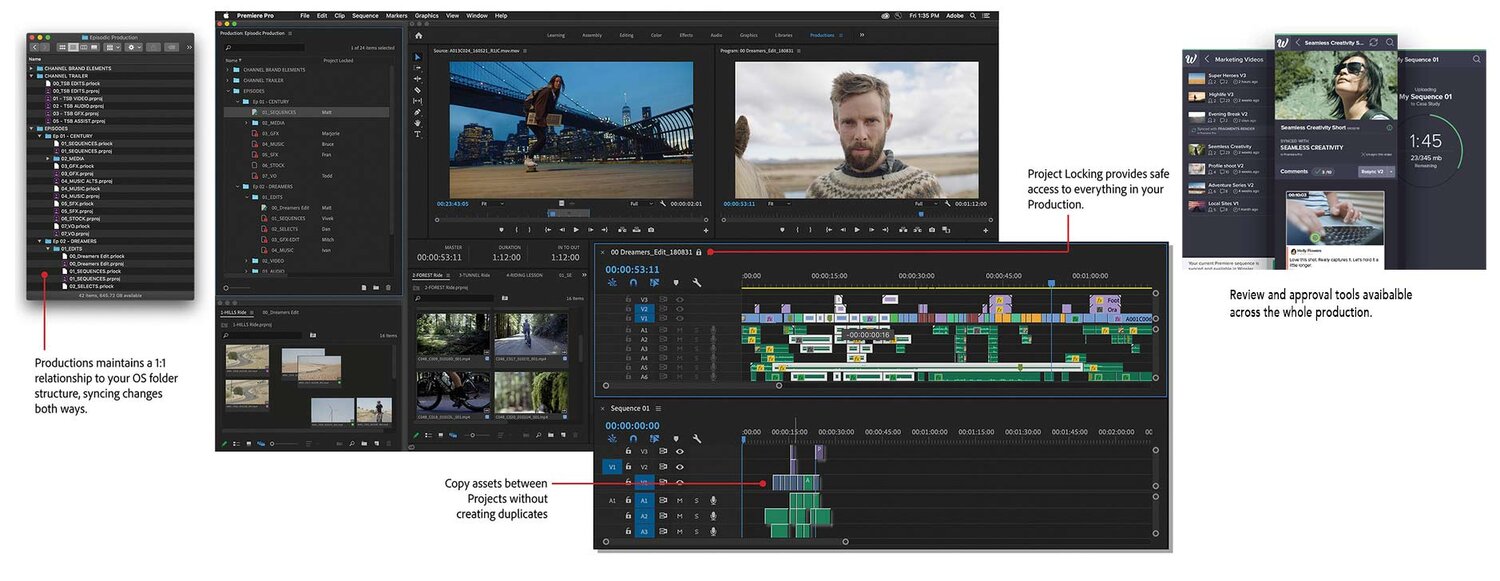Toggle lock on track A2 in Sequence 01
The image size is (1500, 581).
point(628,516)
